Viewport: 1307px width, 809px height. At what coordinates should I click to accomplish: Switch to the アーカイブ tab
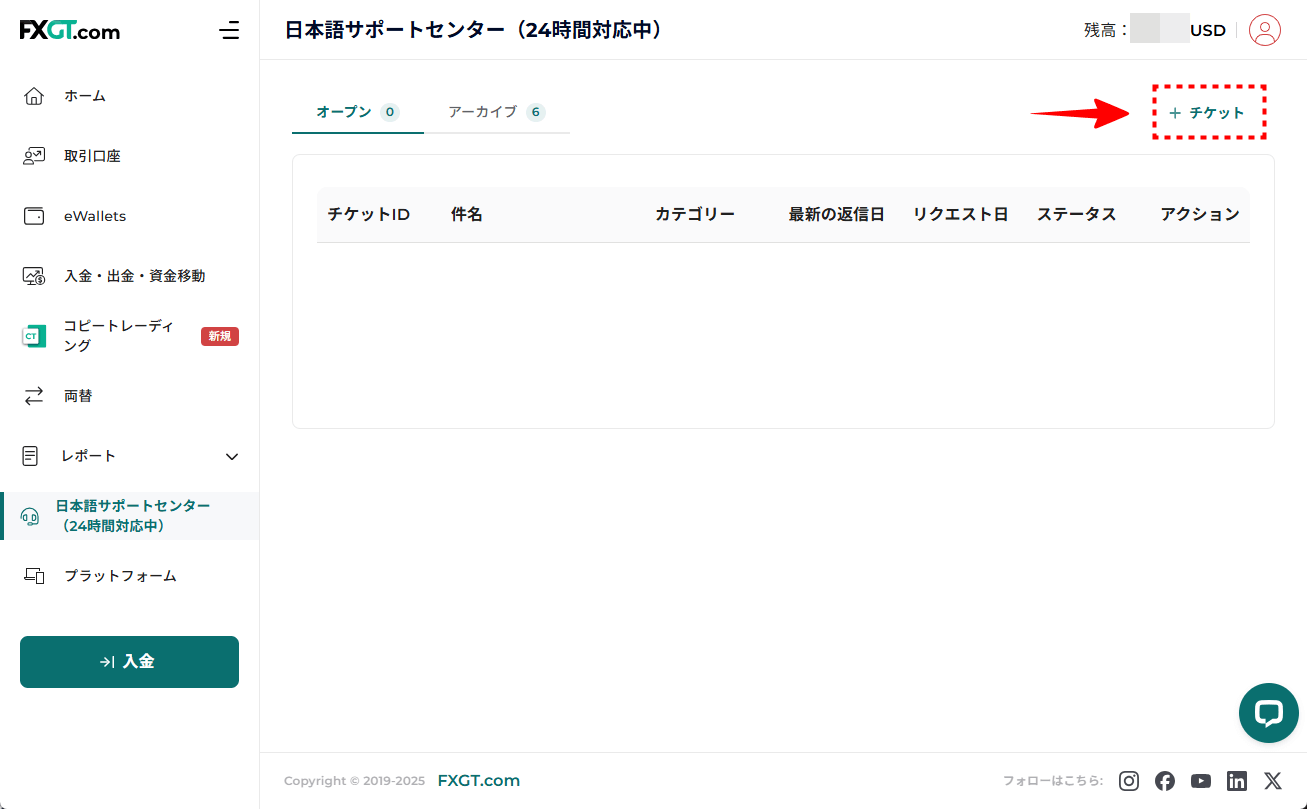tap(495, 112)
